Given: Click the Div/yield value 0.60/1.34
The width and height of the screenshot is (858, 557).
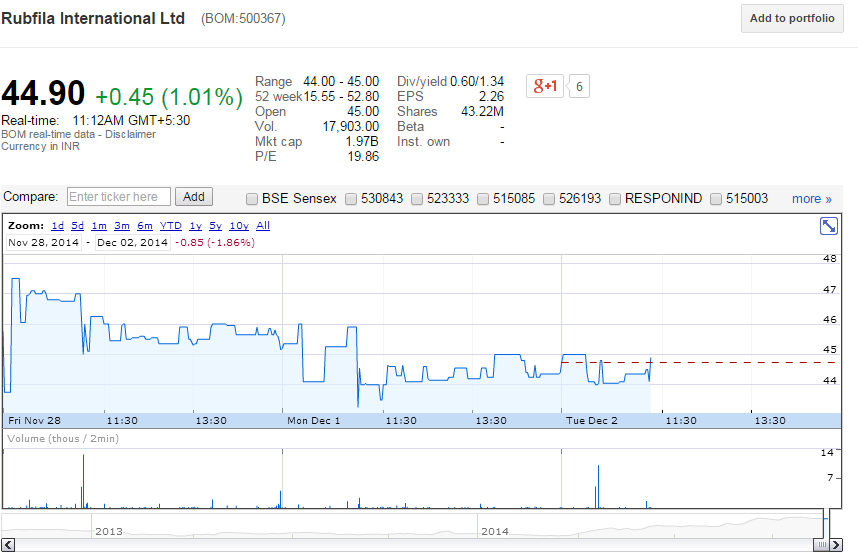Looking at the screenshot, I should (x=477, y=82).
